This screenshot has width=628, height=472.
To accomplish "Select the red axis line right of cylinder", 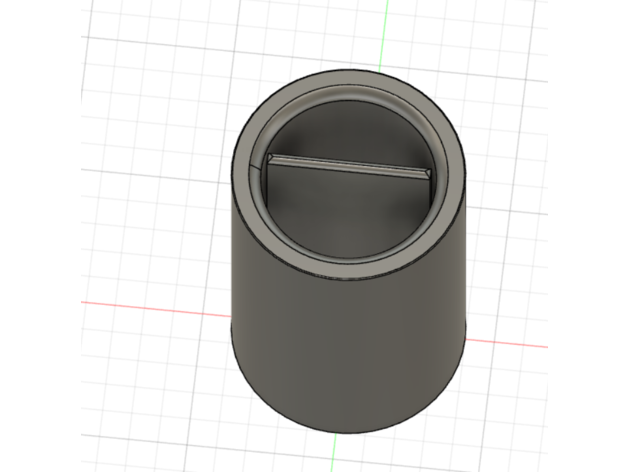I will click(510, 343).
